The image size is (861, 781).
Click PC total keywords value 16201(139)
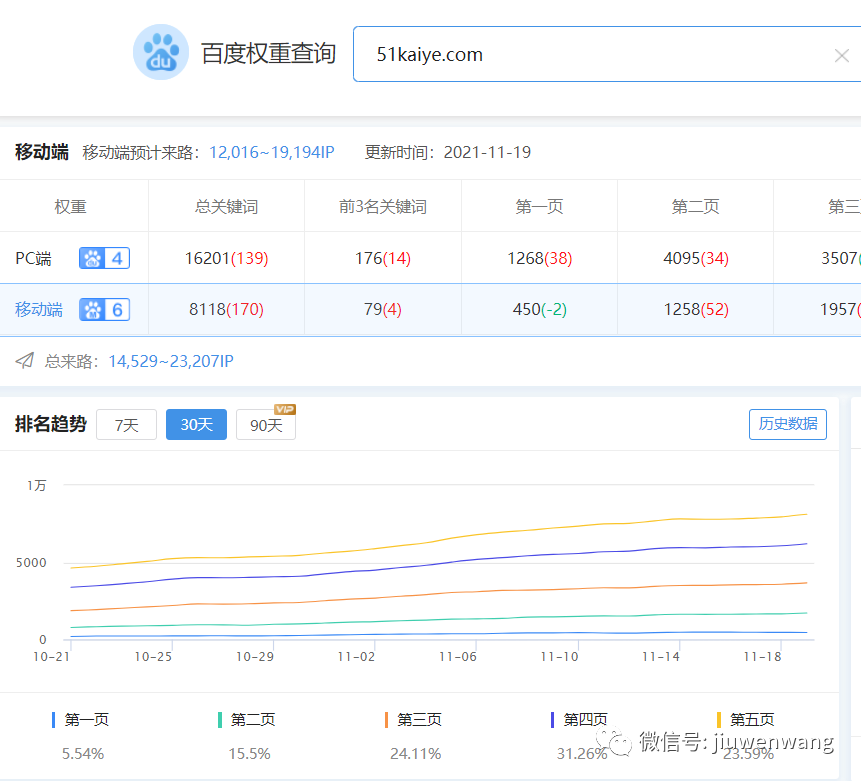[x=226, y=258]
